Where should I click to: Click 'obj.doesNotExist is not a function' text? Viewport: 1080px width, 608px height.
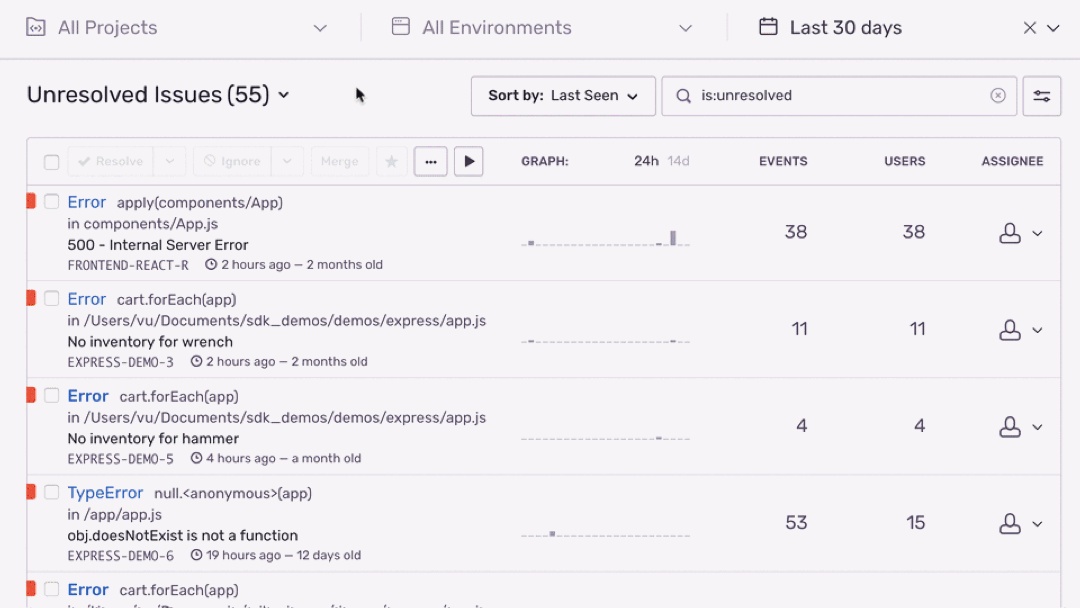tap(183, 536)
